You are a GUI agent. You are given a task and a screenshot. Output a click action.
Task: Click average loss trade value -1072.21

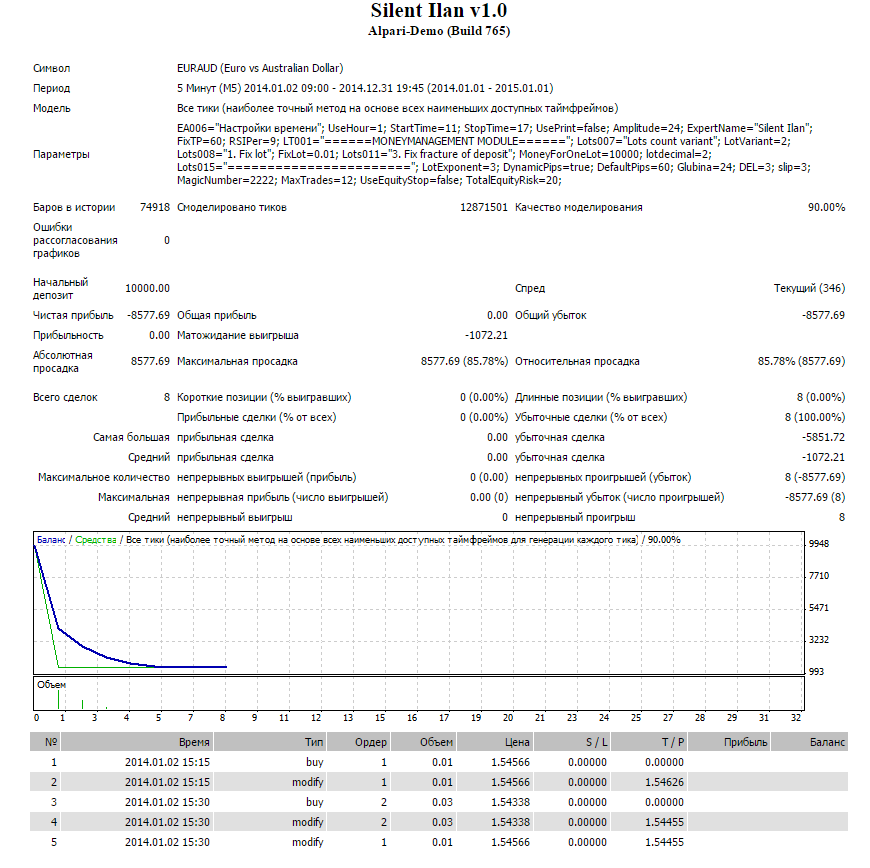click(823, 457)
